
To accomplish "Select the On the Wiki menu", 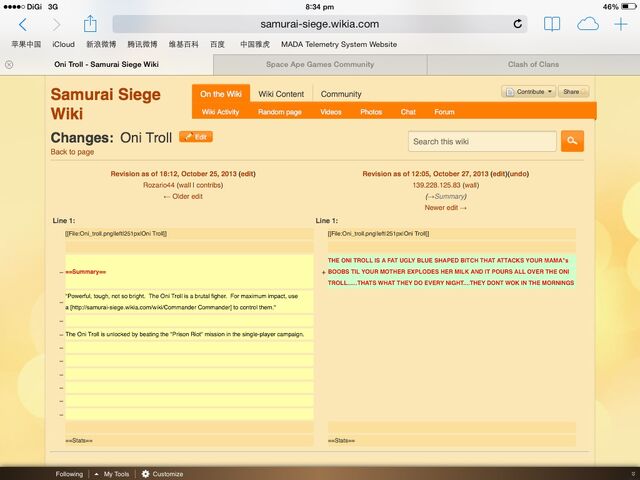I will point(221,94).
